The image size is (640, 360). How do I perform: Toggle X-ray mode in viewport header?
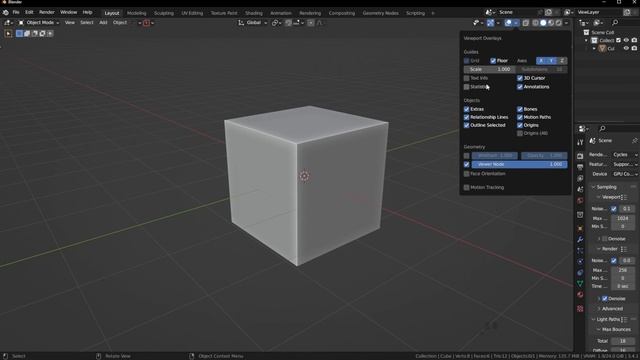pyautogui.click(x=526, y=23)
